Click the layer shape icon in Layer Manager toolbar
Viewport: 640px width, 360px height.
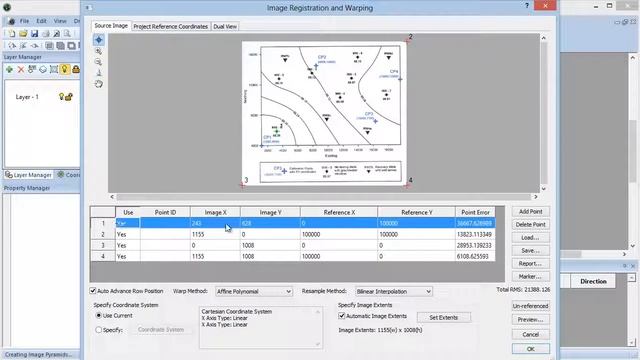[x=43, y=69]
